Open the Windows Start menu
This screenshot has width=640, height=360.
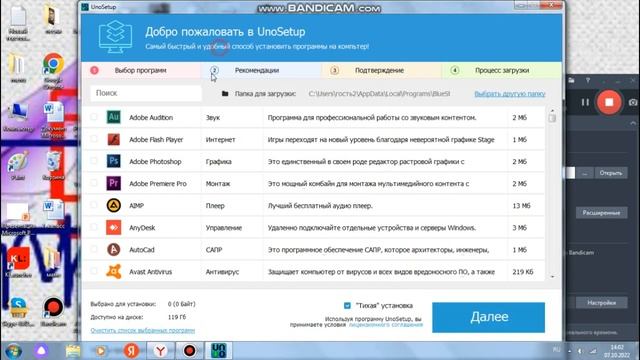coord(13,351)
